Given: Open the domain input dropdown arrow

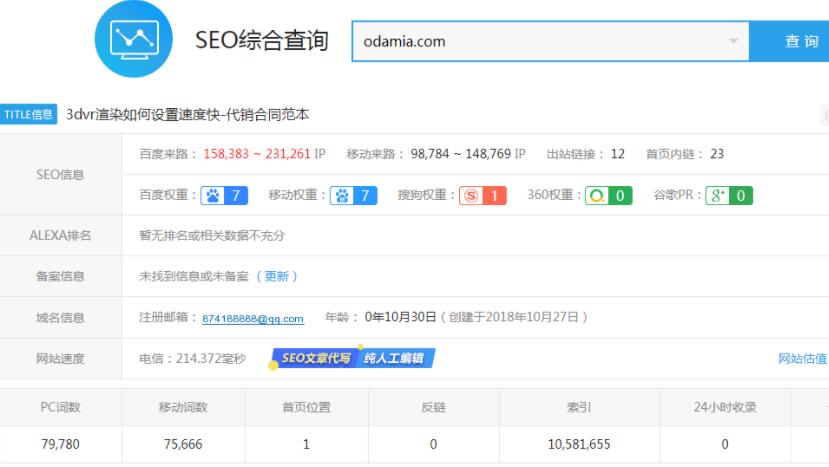Looking at the screenshot, I should 734,42.
